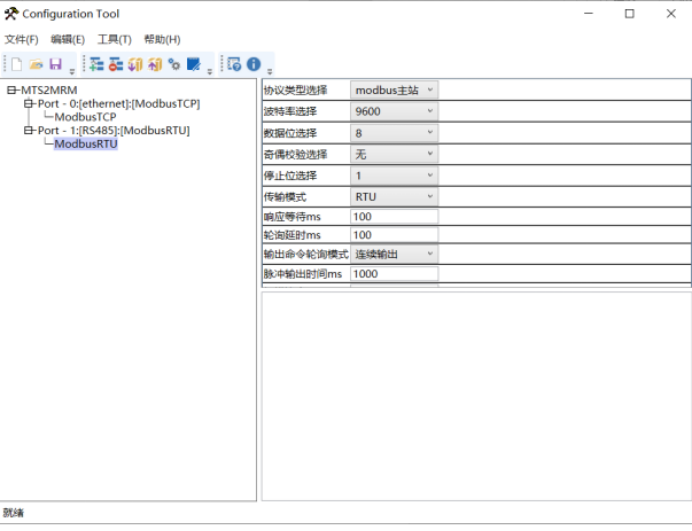This screenshot has width=692, height=531.
Task: Select the ModbusRTU tree item
Action: click(86, 144)
